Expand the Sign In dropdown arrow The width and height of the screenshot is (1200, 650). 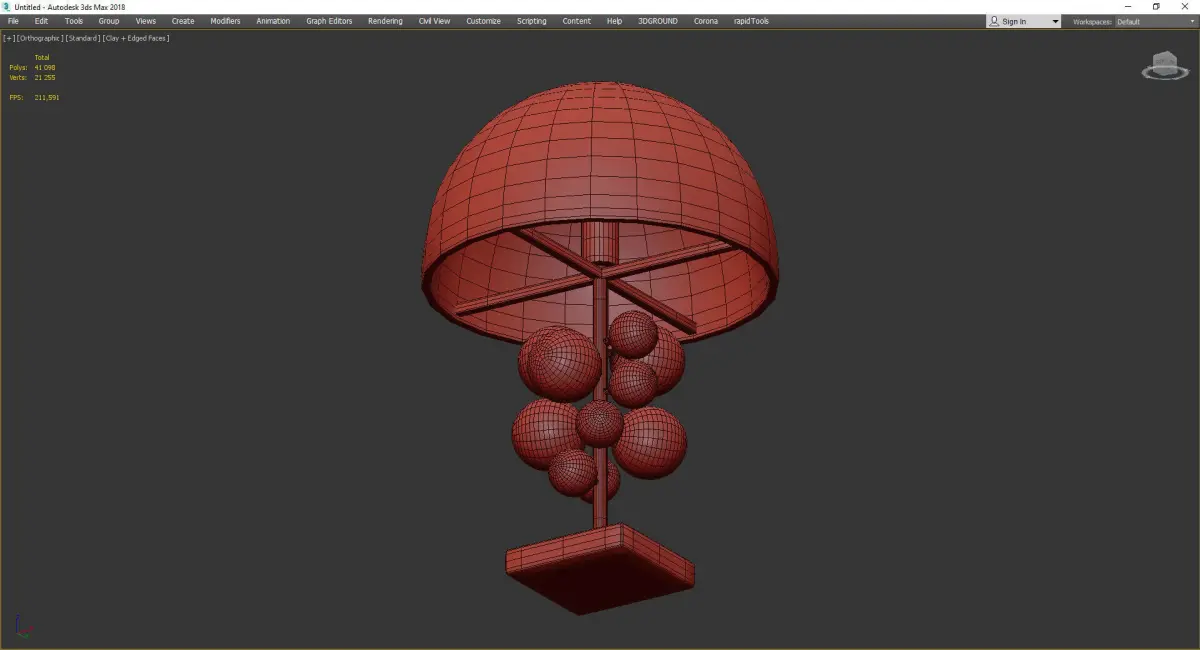[1054, 22]
